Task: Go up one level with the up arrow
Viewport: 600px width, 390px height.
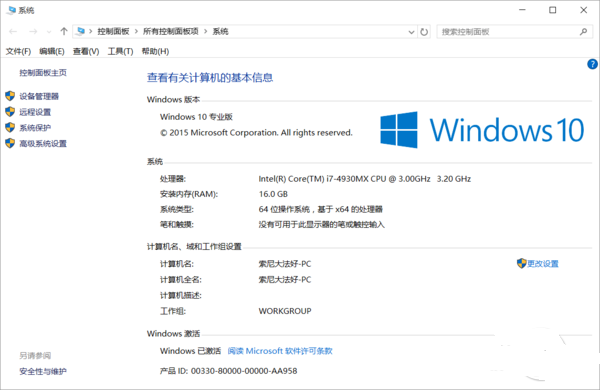Action: pos(64,31)
